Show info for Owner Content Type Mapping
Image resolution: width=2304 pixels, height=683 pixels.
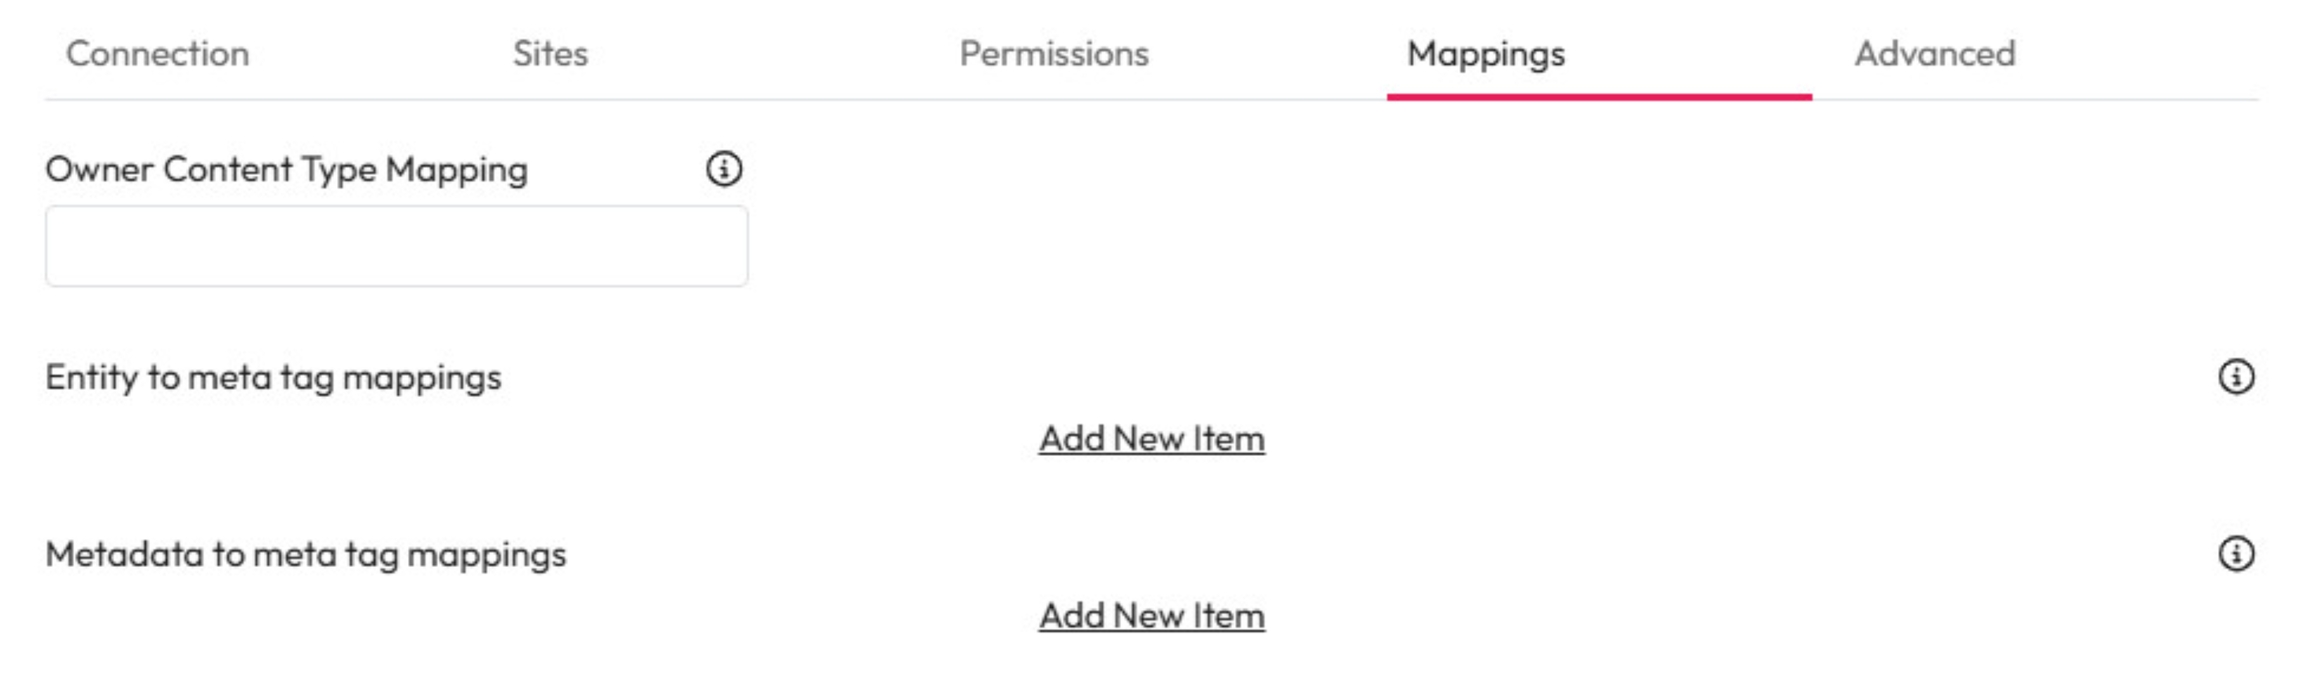[724, 169]
